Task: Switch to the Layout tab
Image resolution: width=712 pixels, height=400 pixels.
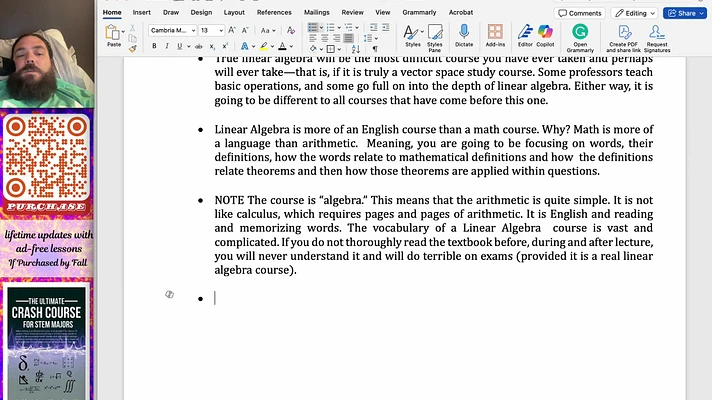Action: tap(234, 12)
